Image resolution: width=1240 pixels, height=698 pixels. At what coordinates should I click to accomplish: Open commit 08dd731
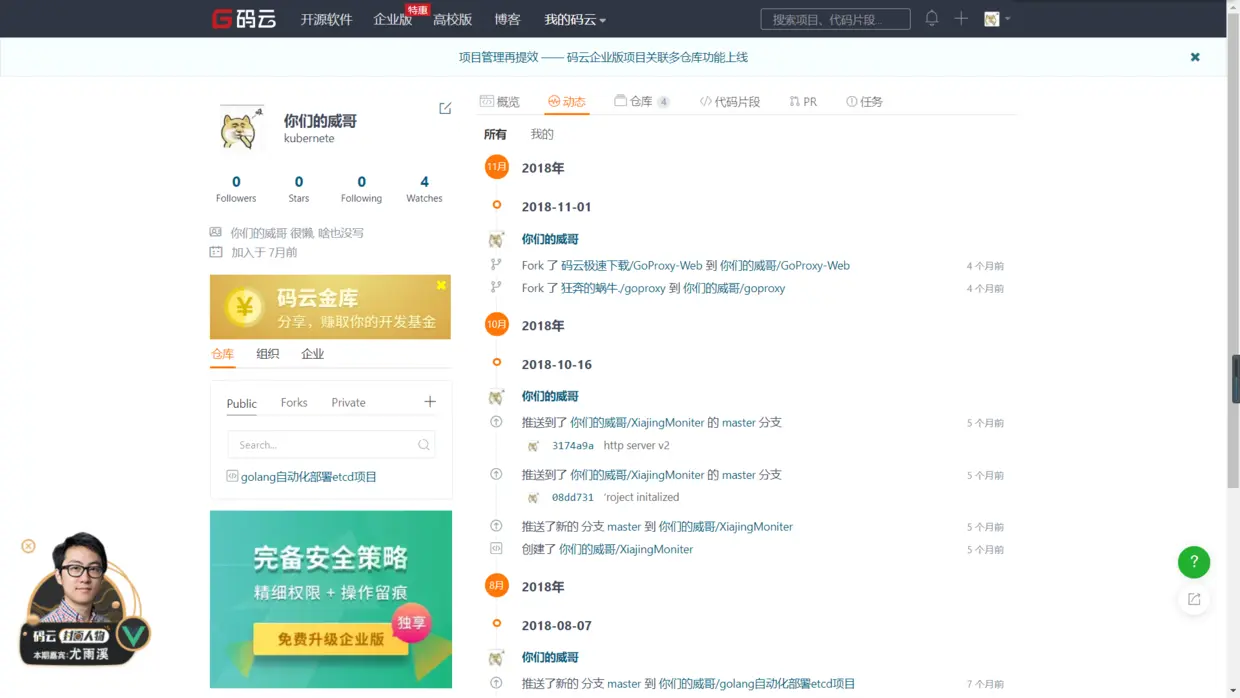coord(573,497)
